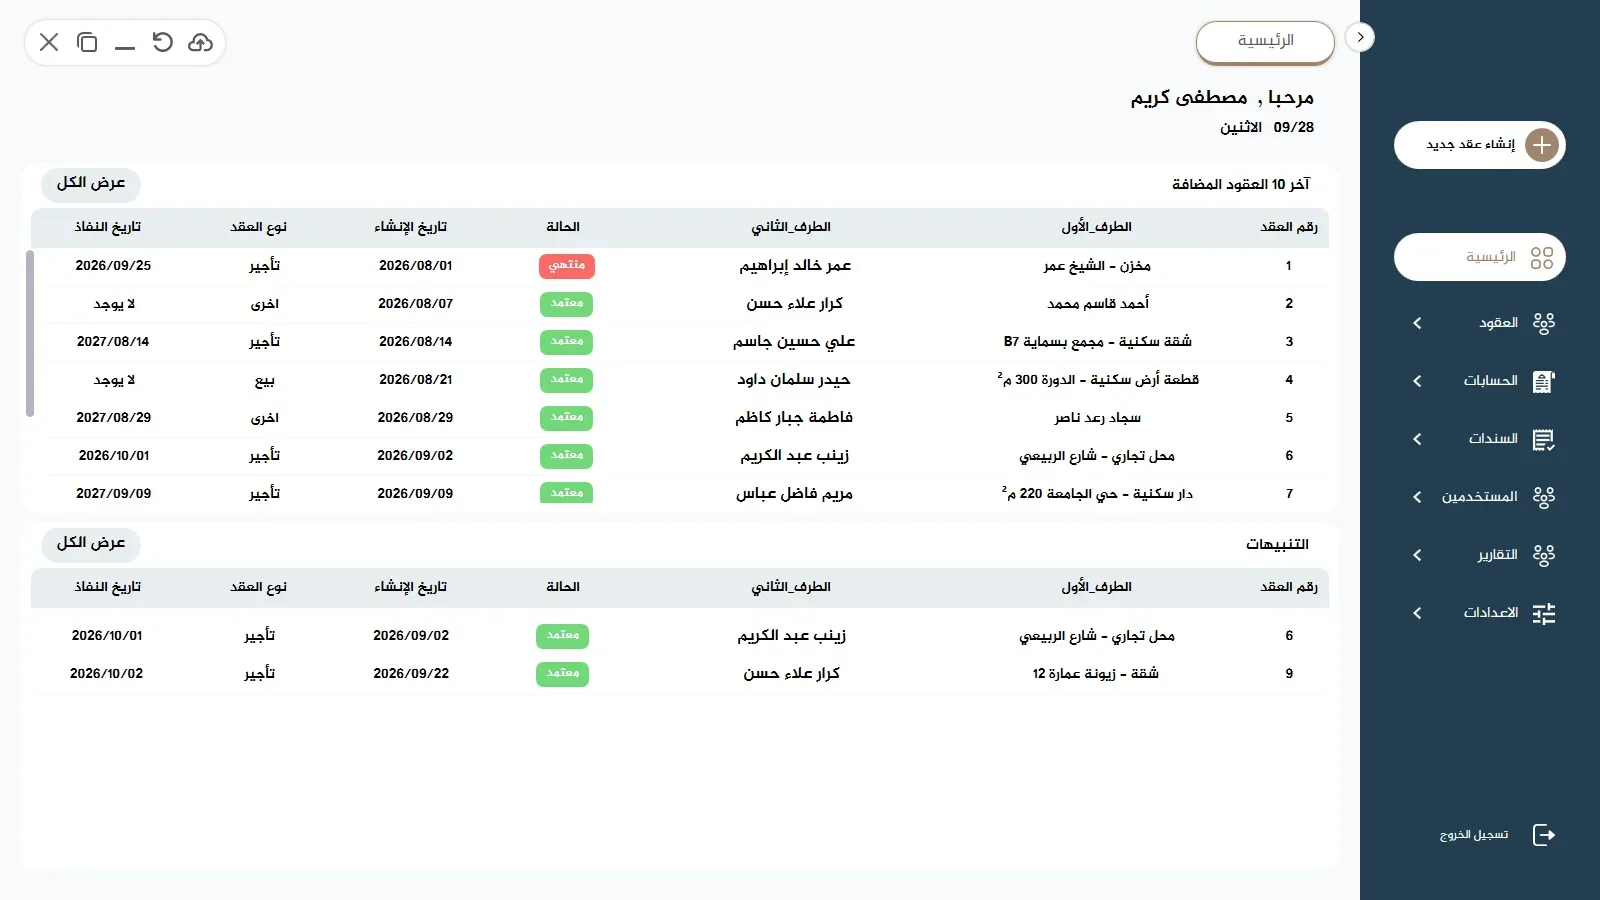Click name علي حسين جاسم
The height and width of the screenshot is (900, 1600).
click(794, 341)
